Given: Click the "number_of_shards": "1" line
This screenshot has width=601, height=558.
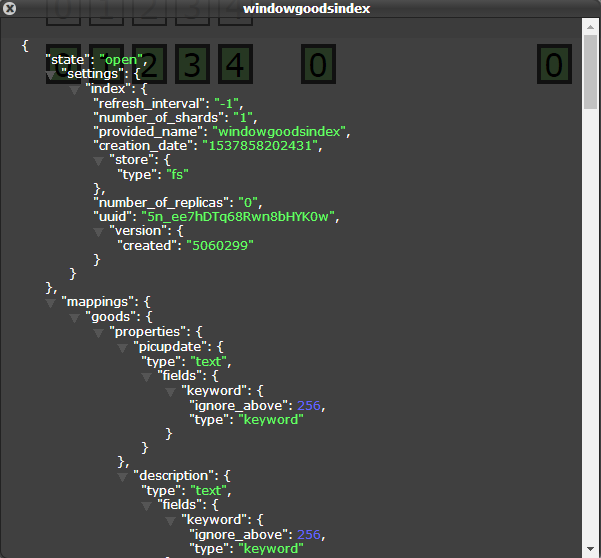Looking at the screenshot, I should (175, 118).
